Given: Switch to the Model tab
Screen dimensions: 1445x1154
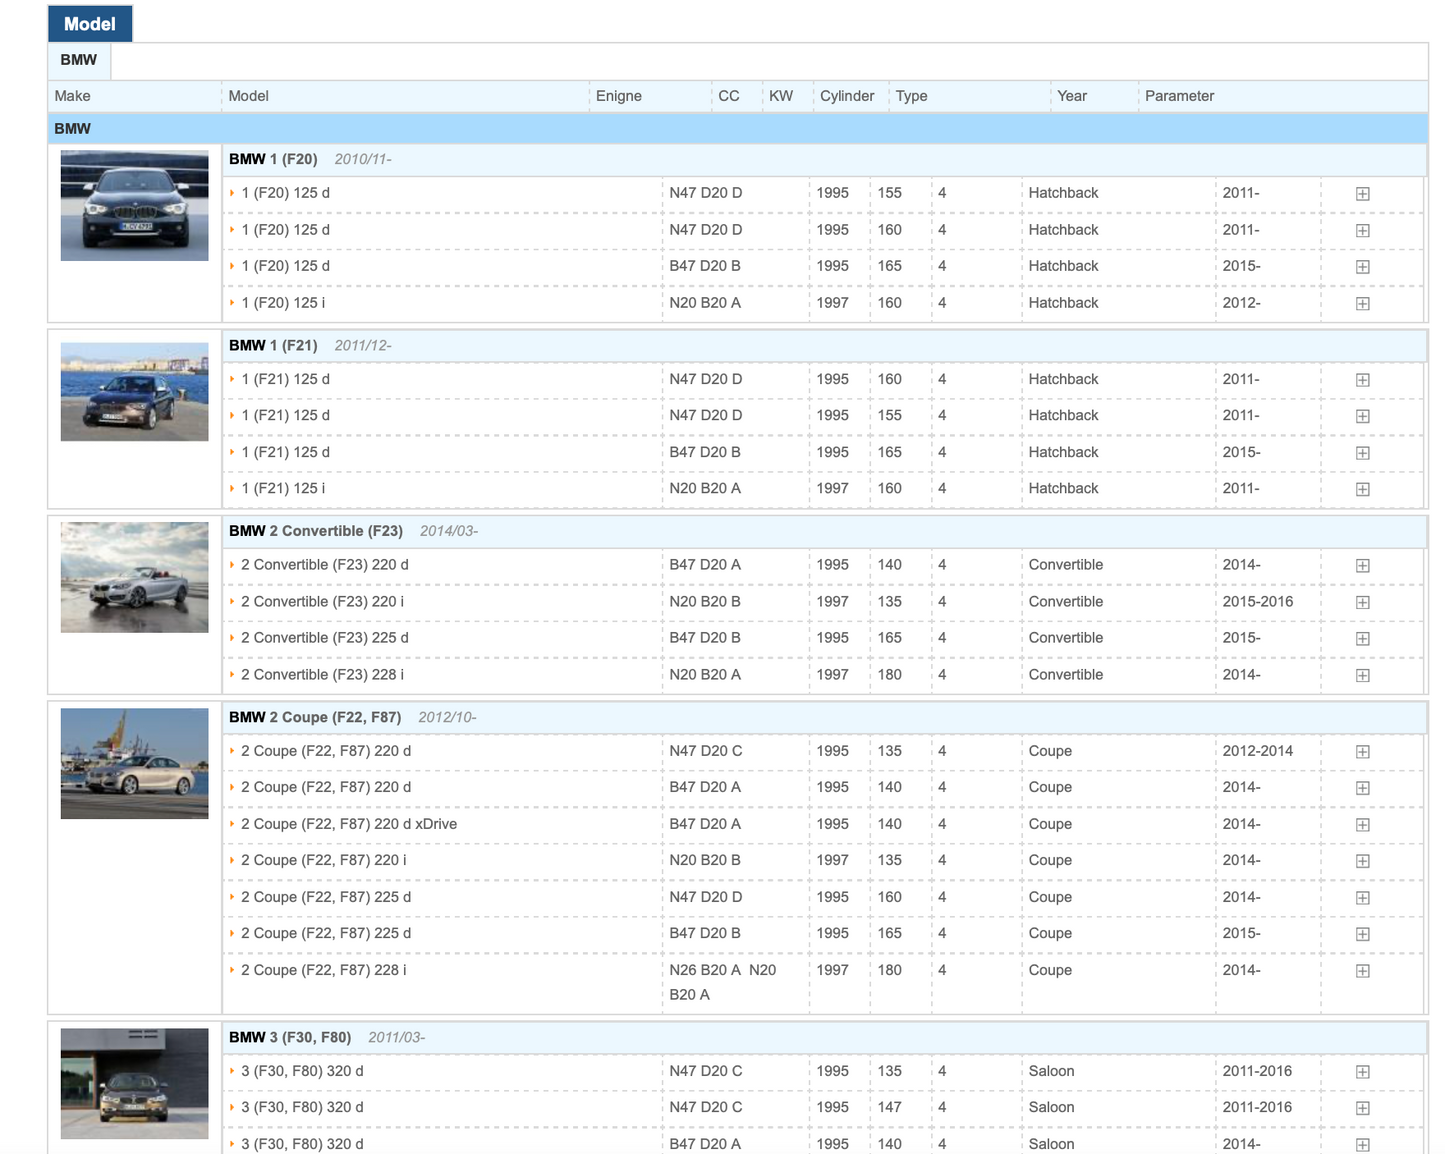Looking at the screenshot, I should [90, 24].
